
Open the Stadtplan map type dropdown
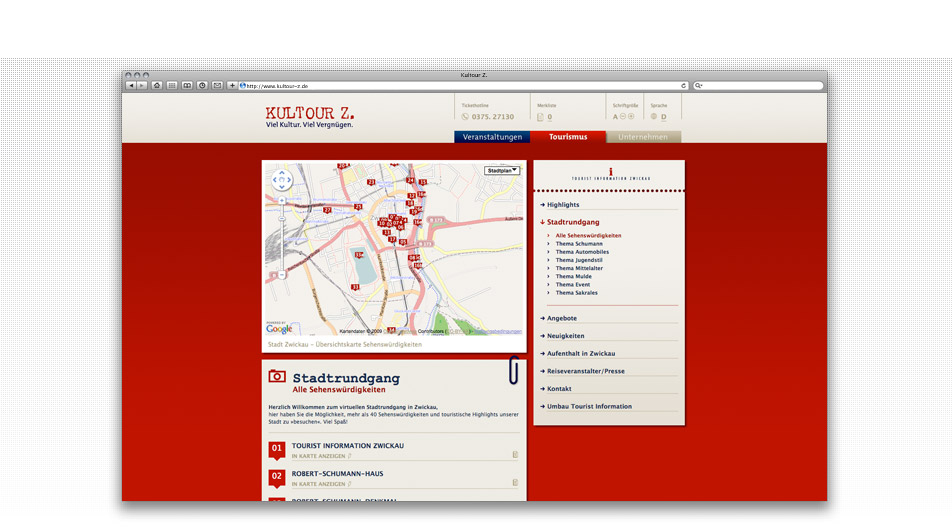click(502, 171)
